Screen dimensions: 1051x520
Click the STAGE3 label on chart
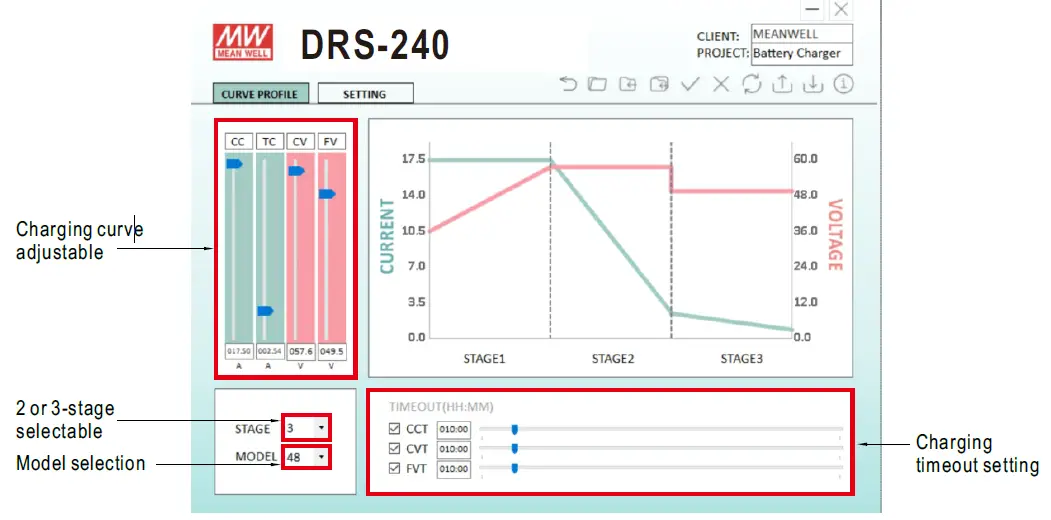741,359
